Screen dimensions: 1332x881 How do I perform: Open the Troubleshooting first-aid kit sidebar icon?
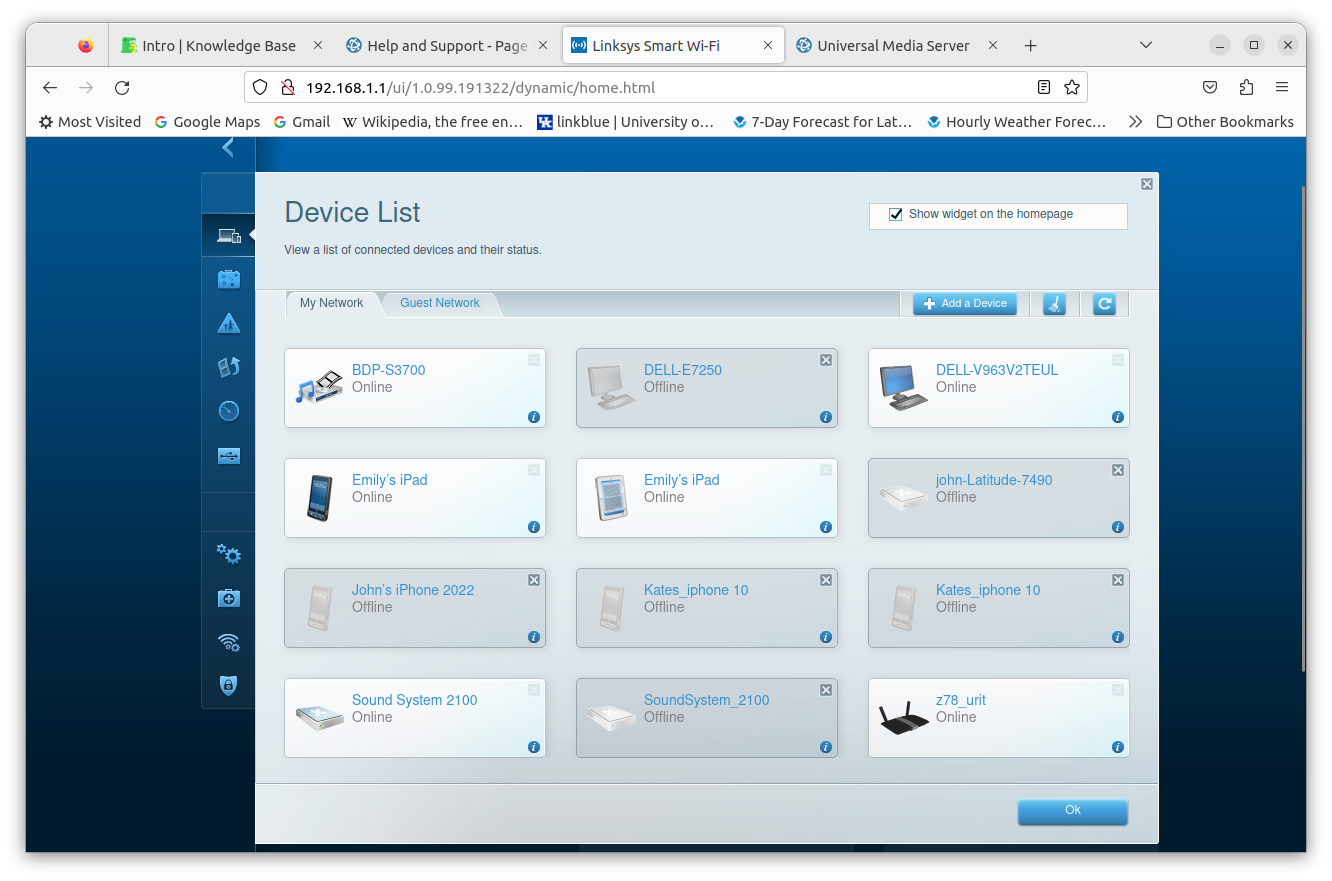coord(229,598)
